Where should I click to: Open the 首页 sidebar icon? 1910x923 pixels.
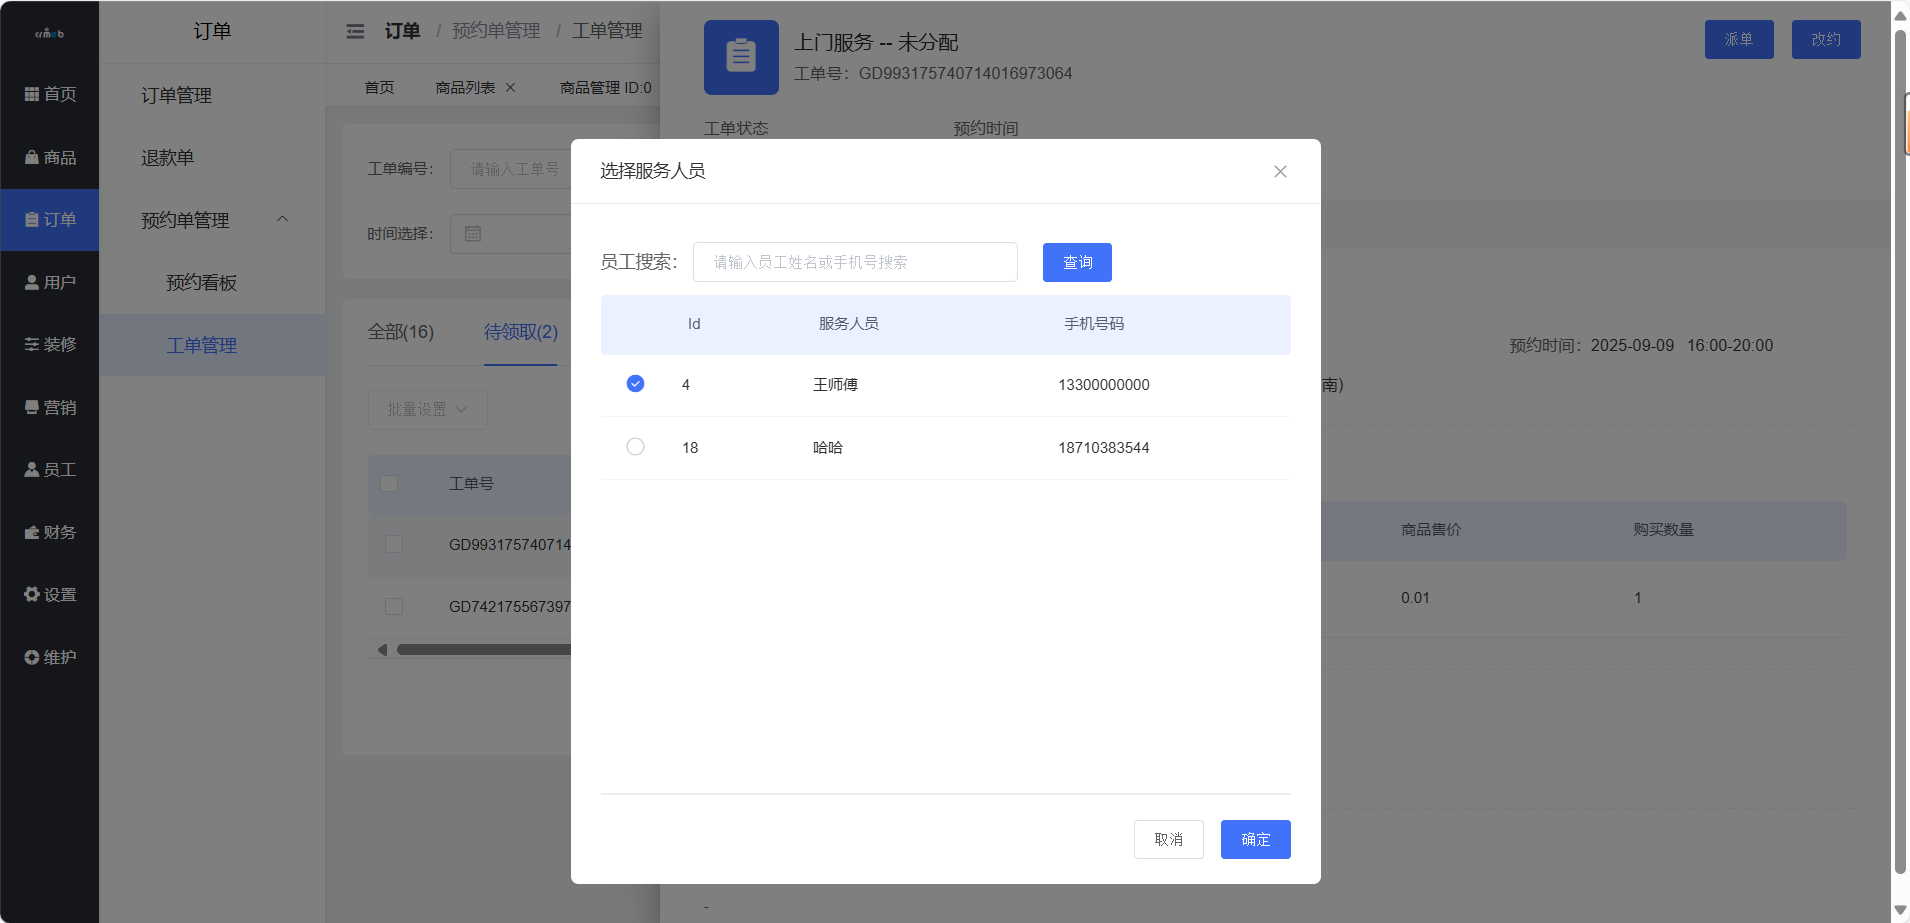click(50, 93)
